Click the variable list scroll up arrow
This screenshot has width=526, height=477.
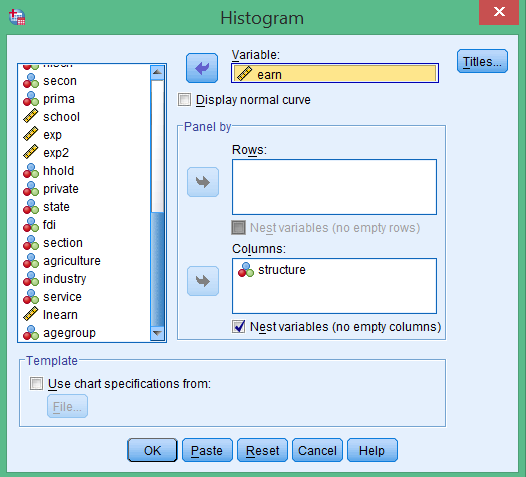pyautogui.click(x=157, y=72)
